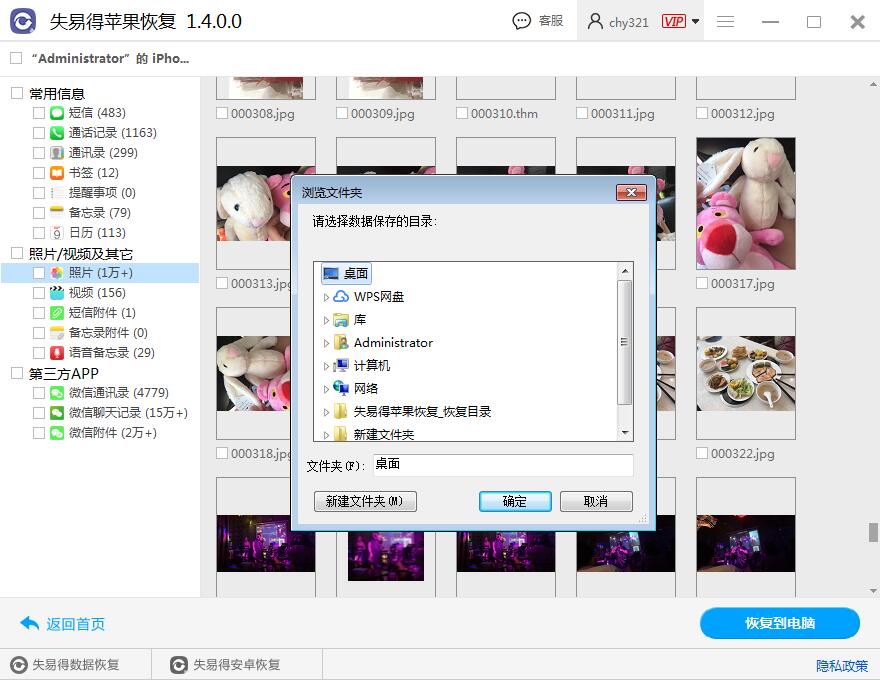
Task: Click the photo grid scrollbar thumb
Action: pos(873,532)
